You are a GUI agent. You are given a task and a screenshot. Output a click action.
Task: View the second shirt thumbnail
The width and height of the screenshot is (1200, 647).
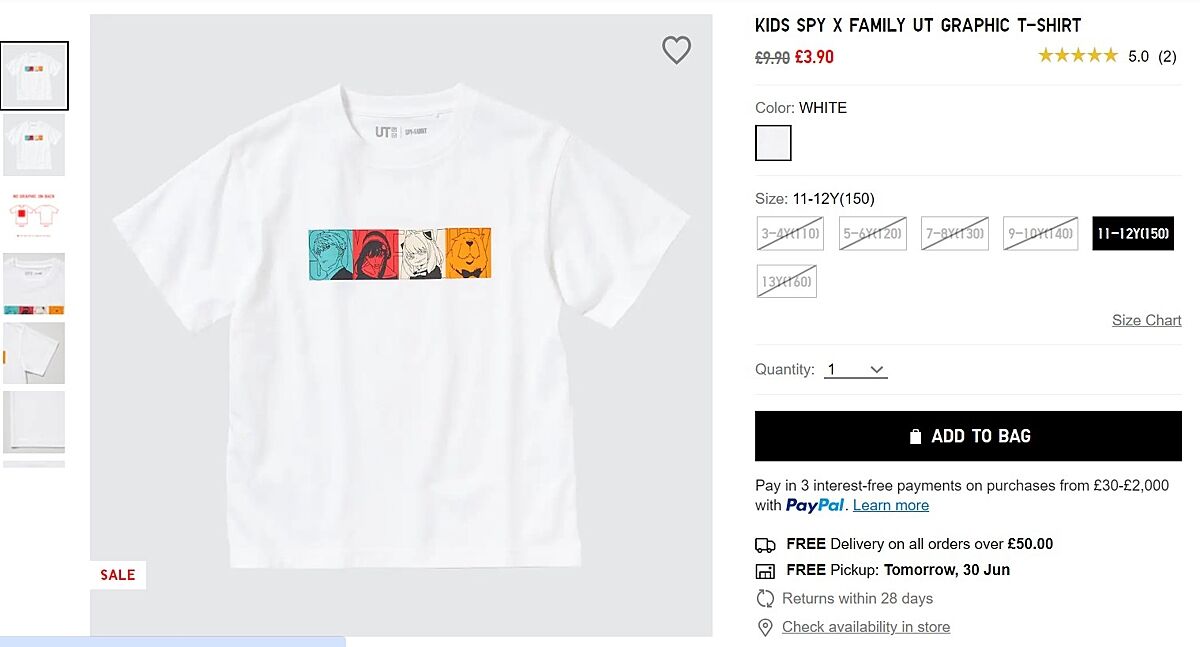[x=34, y=145]
